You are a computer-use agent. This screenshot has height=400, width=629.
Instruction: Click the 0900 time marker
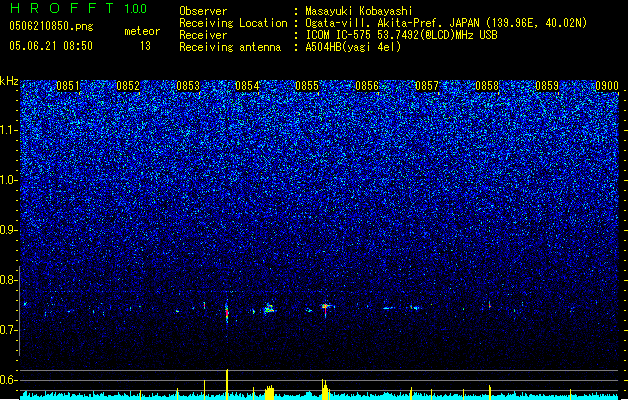(607, 86)
